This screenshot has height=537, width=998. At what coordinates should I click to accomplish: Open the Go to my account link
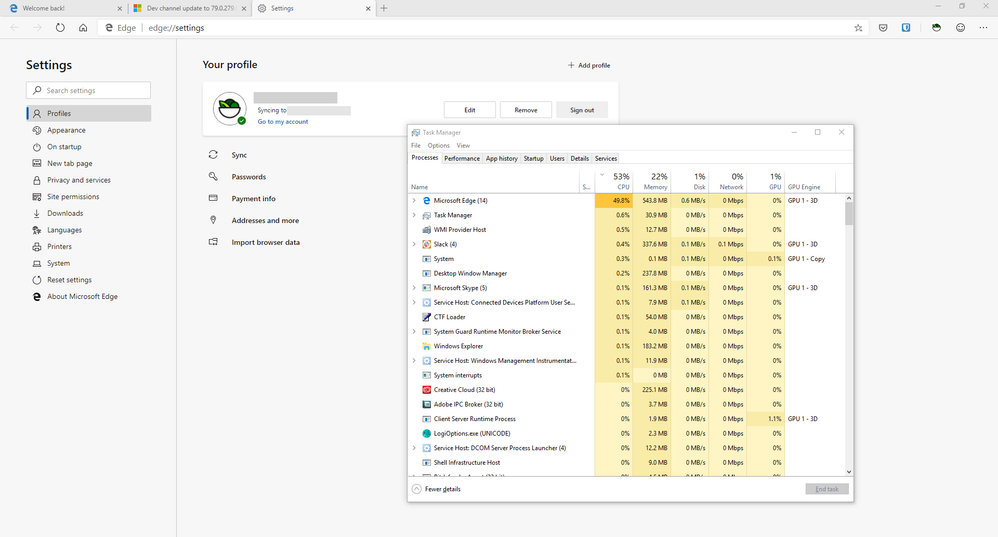[283, 122]
